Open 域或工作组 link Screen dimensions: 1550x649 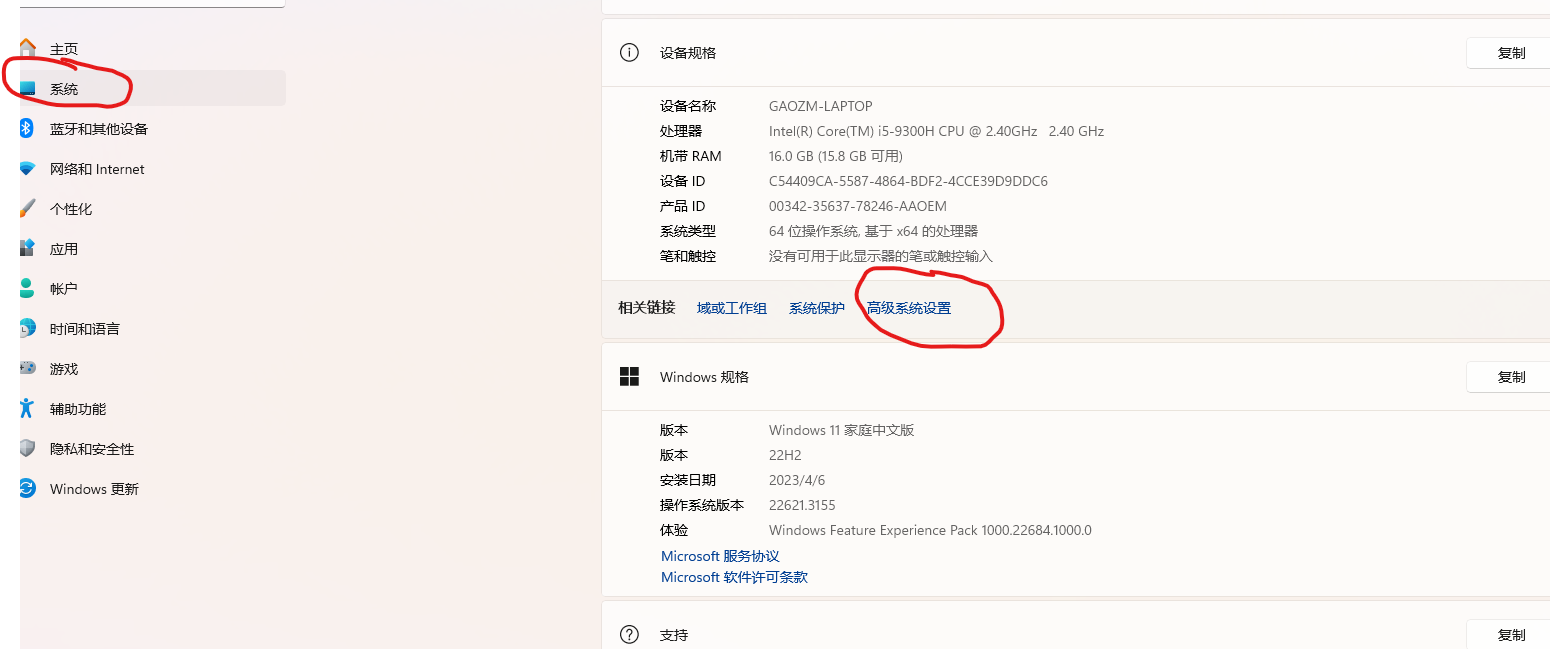coord(732,308)
